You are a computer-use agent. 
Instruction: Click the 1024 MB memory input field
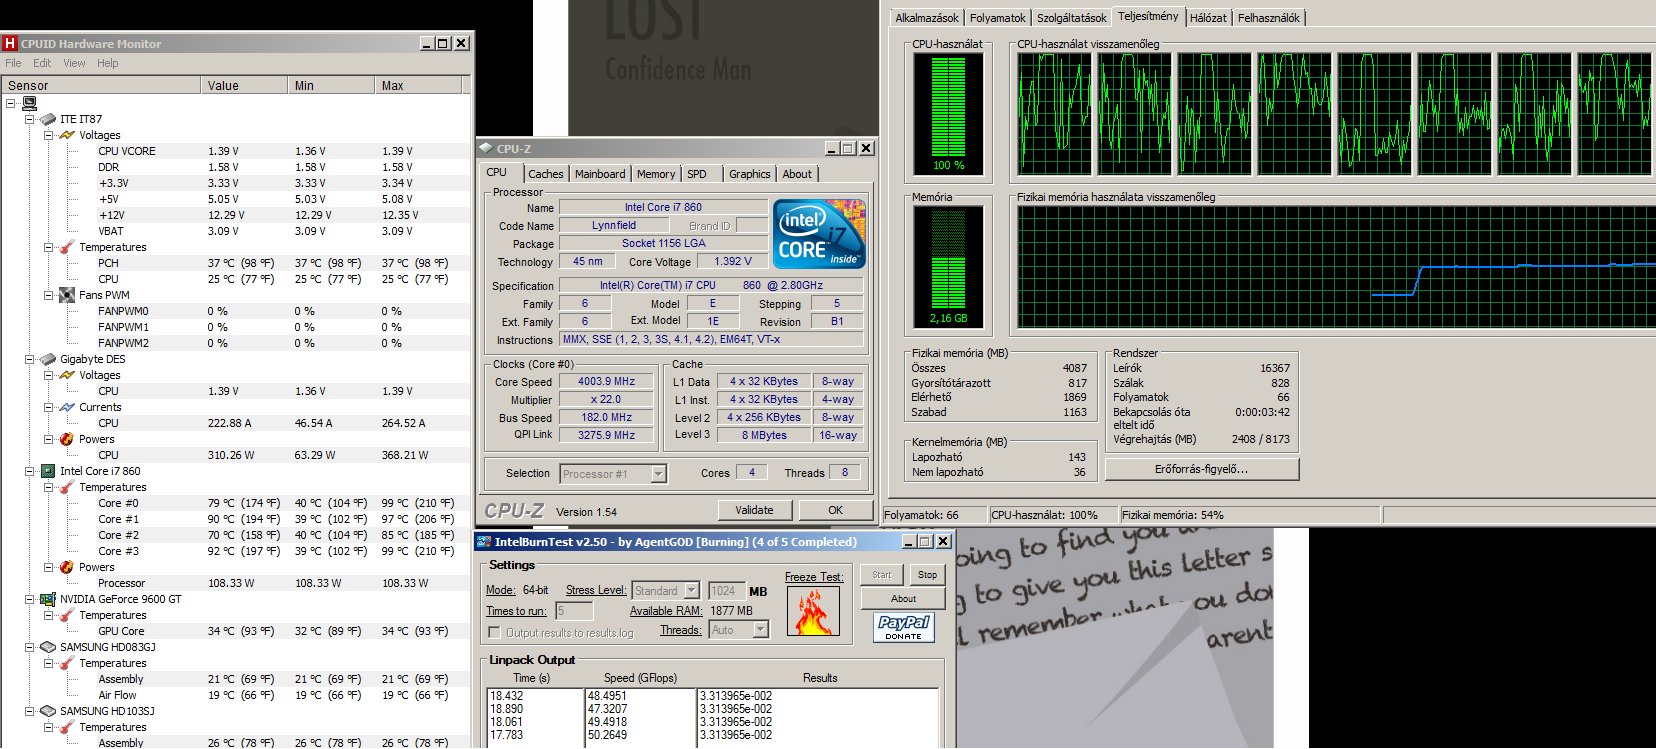point(726,591)
